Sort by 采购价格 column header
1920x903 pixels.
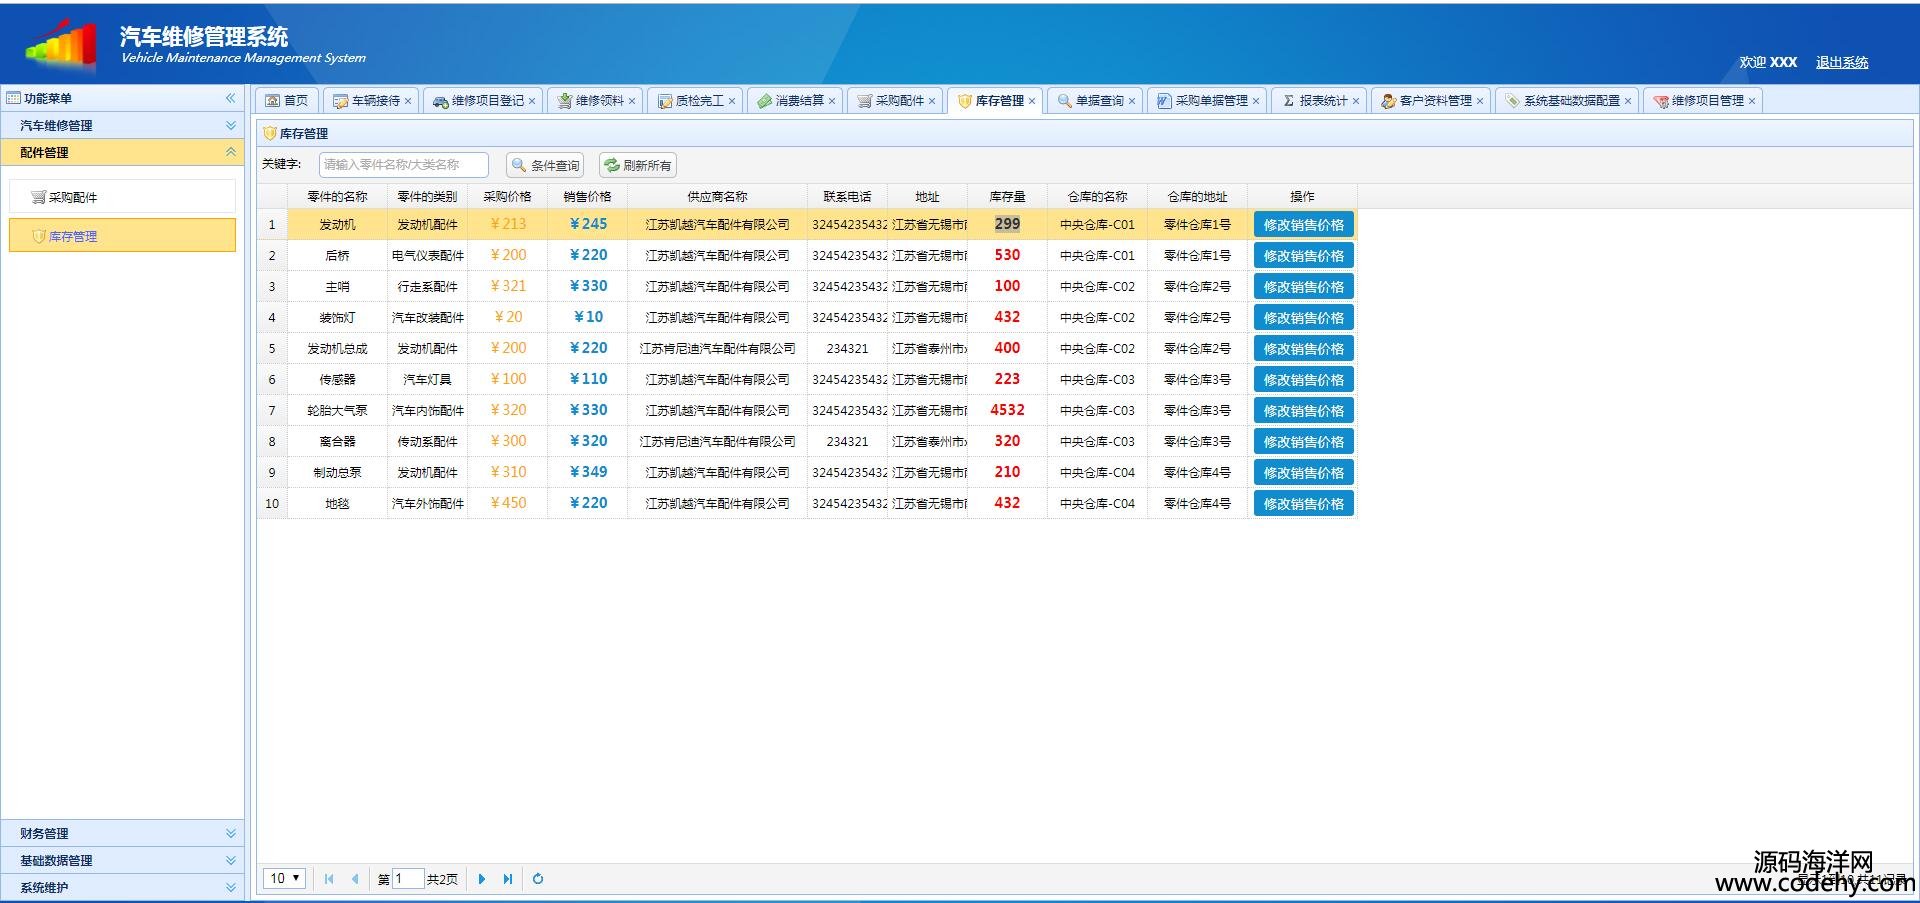click(507, 197)
